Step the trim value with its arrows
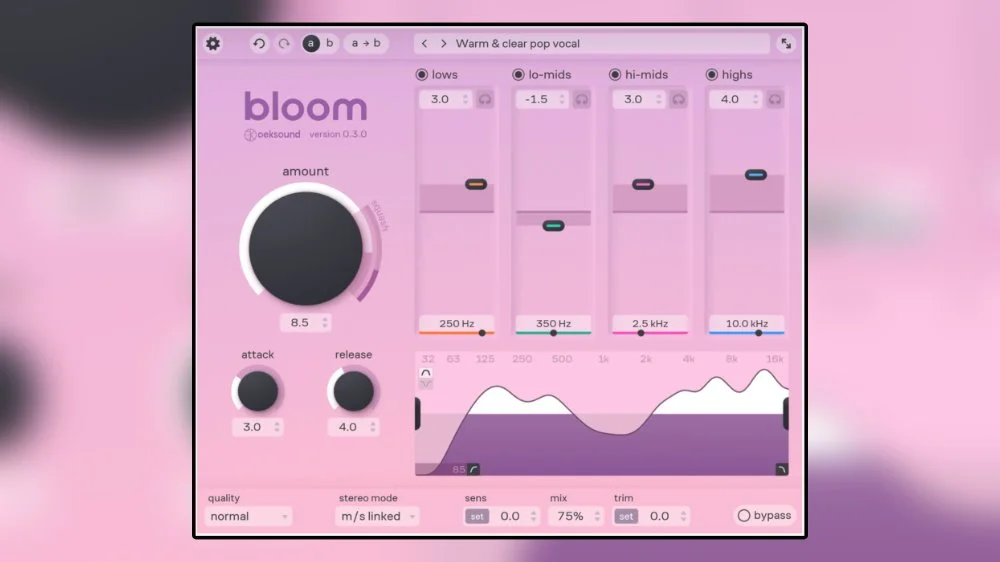This screenshot has width=1000, height=562. point(684,516)
